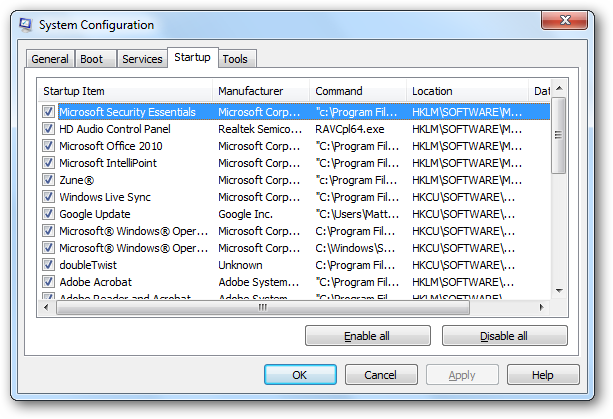Uncheck the Adobe Acrobat checkbox

click(48, 282)
